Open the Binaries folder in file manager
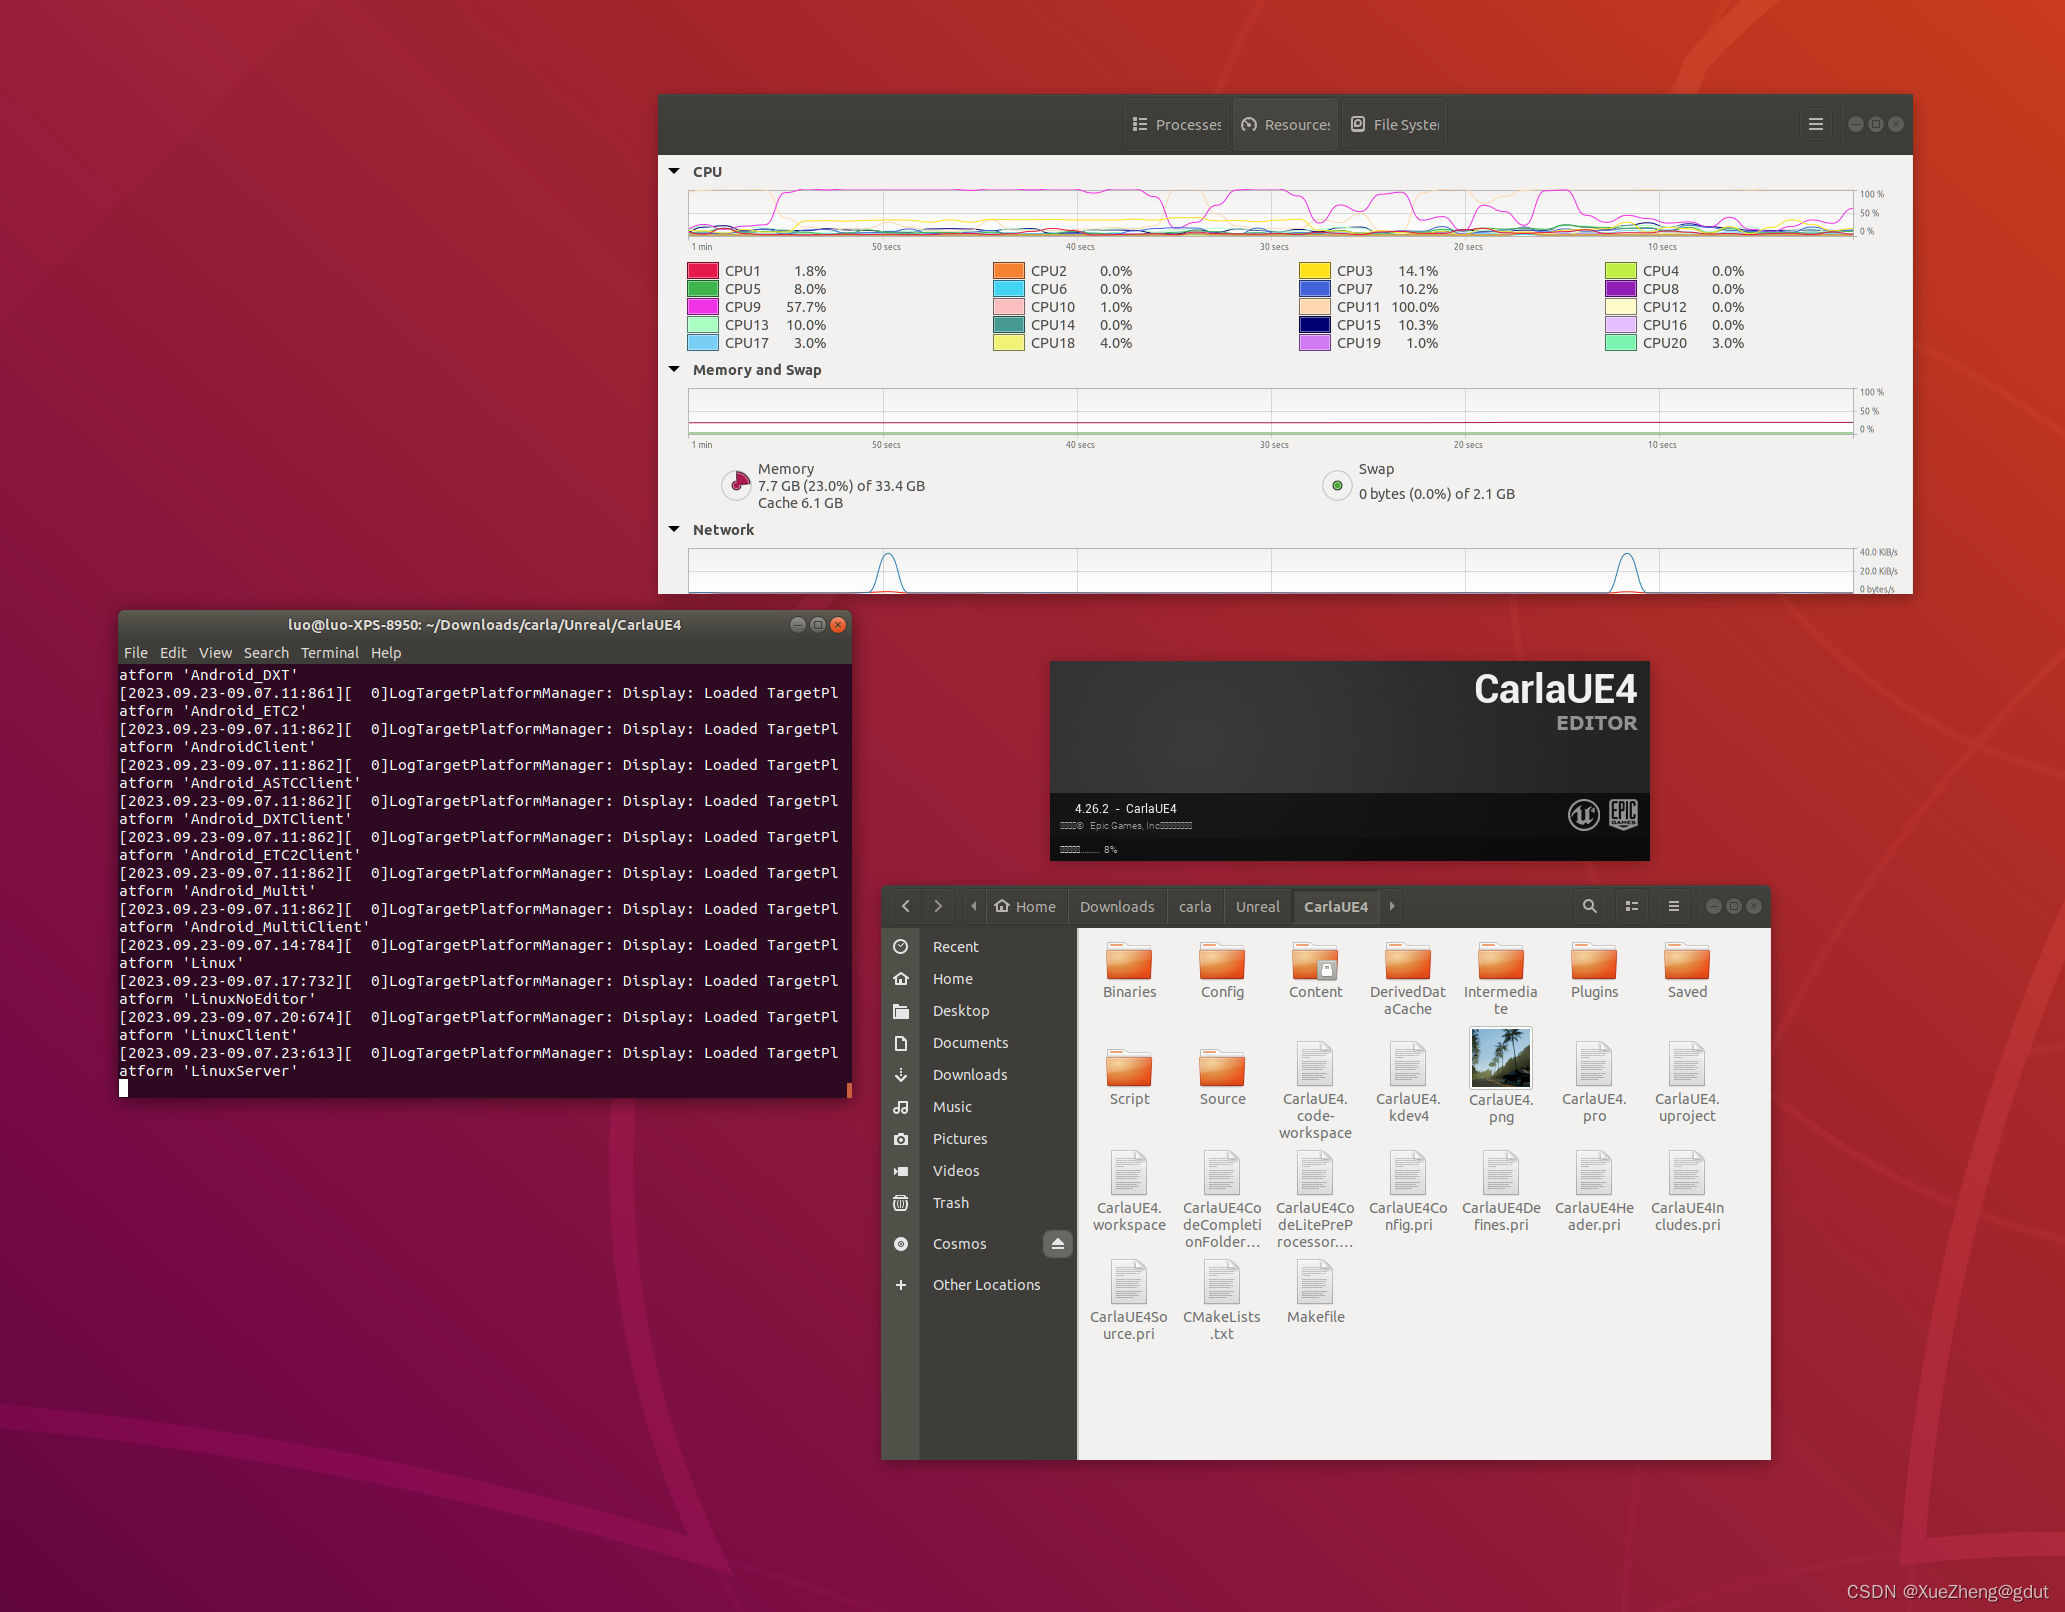 point(1129,970)
